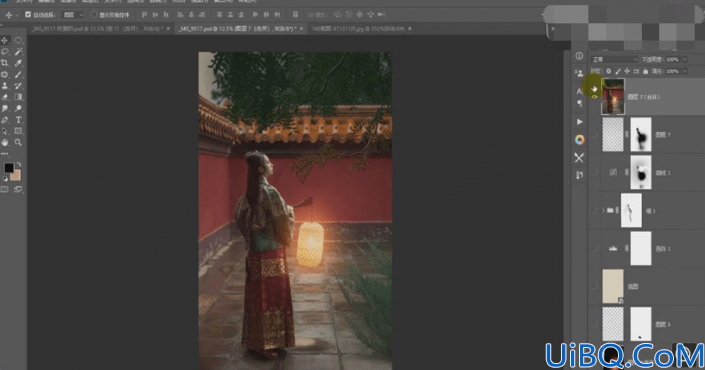Image resolution: width=705 pixels, height=370 pixels.
Task: Click the black foreground color swatch
Action: point(9,168)
